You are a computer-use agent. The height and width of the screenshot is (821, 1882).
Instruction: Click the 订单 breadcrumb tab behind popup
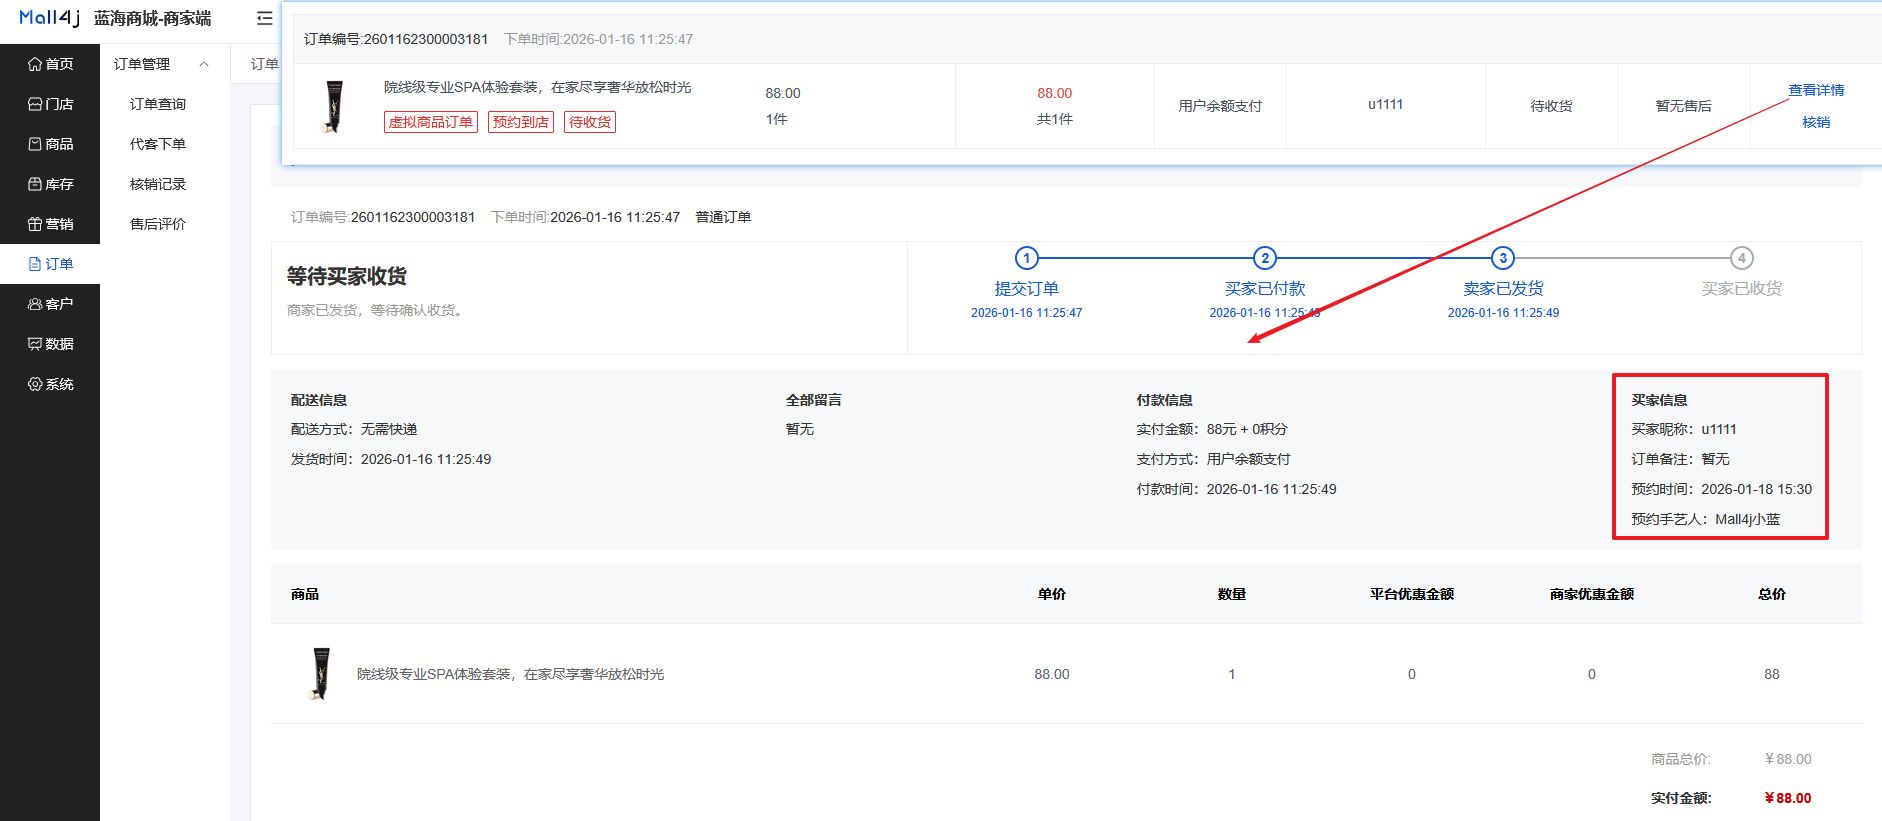(265, 64)
